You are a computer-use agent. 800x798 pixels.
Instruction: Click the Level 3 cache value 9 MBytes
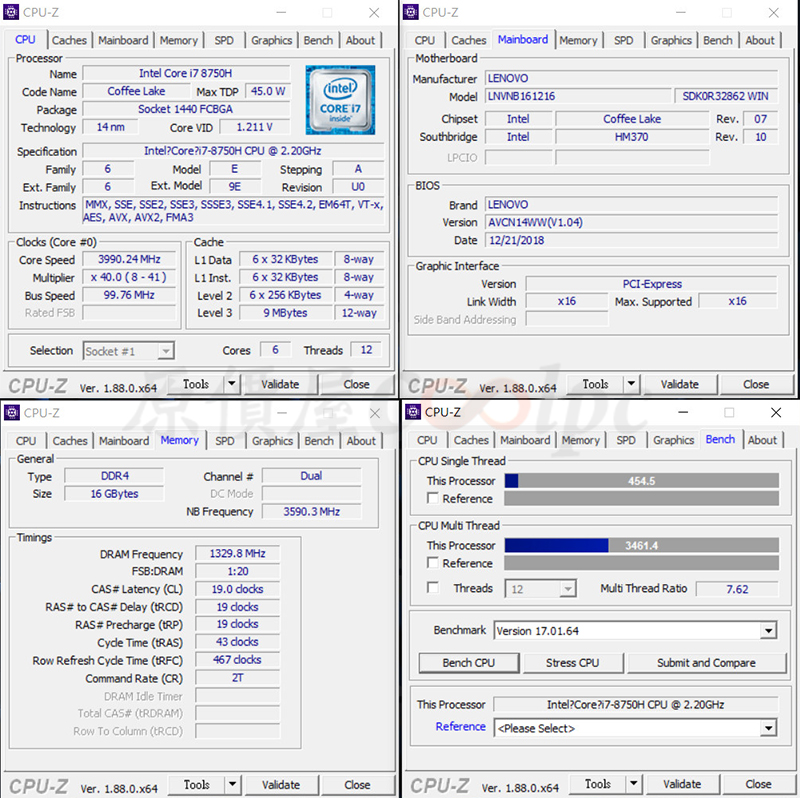point(285,313)
